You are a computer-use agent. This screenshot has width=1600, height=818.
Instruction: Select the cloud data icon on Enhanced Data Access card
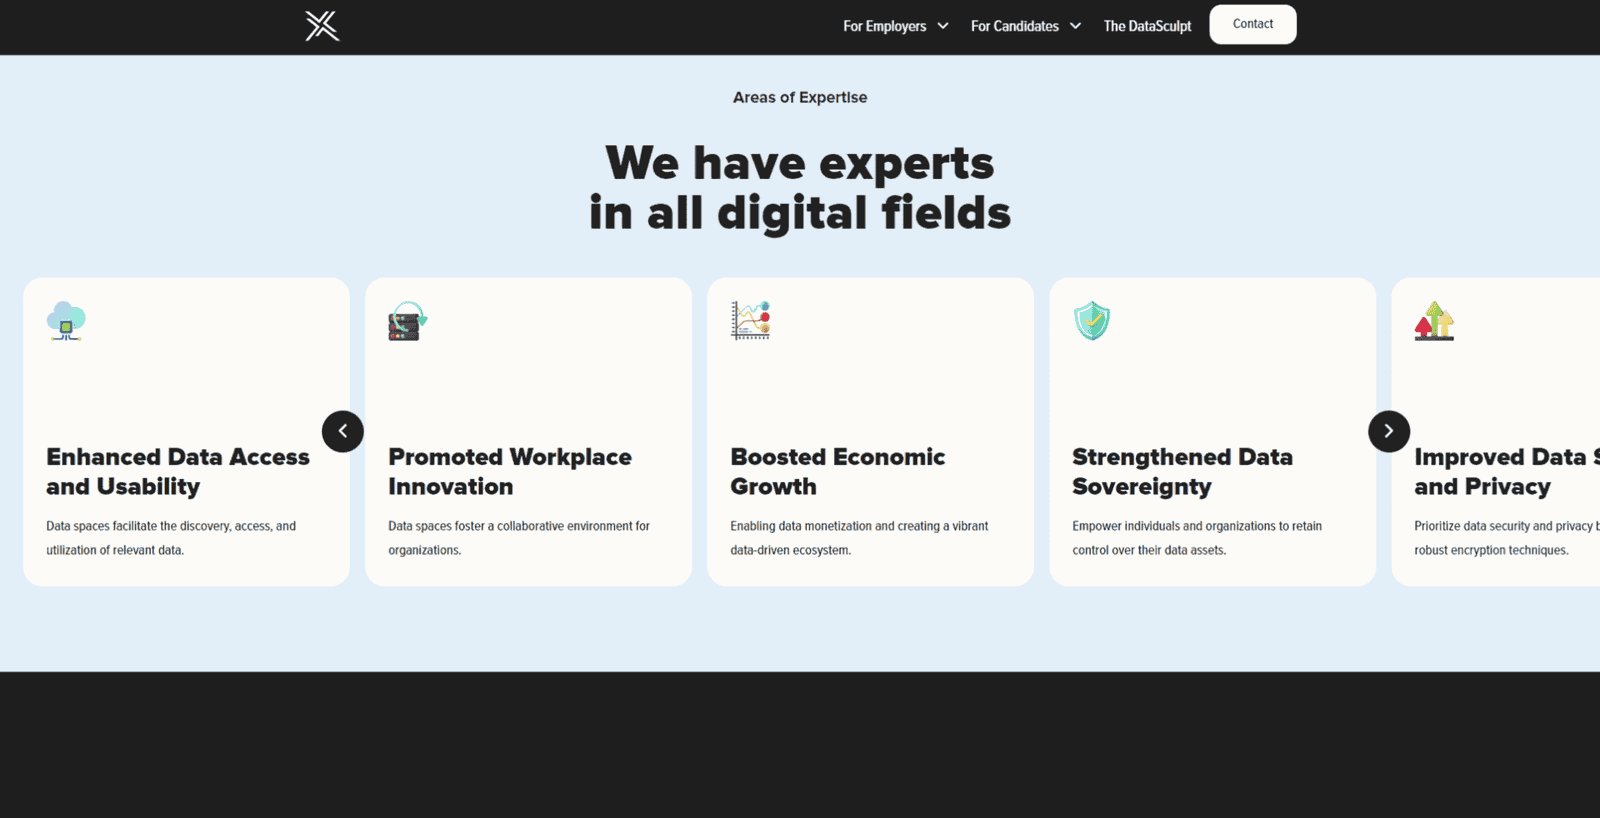pyautogui.click(x=65, y=321)
